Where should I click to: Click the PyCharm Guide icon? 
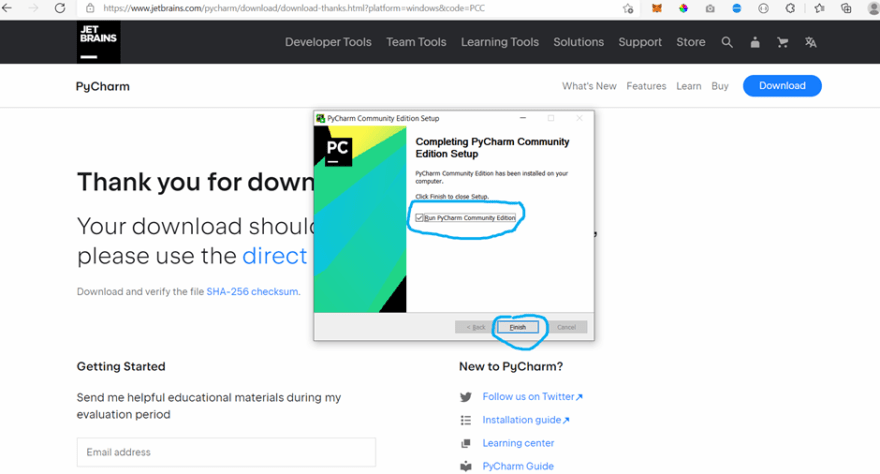466,466
